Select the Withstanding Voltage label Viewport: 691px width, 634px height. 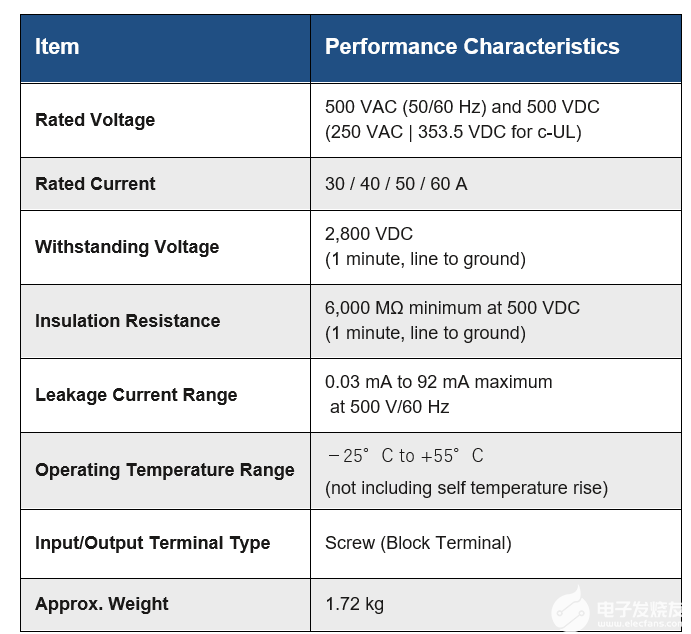click(x=127, y=247)
